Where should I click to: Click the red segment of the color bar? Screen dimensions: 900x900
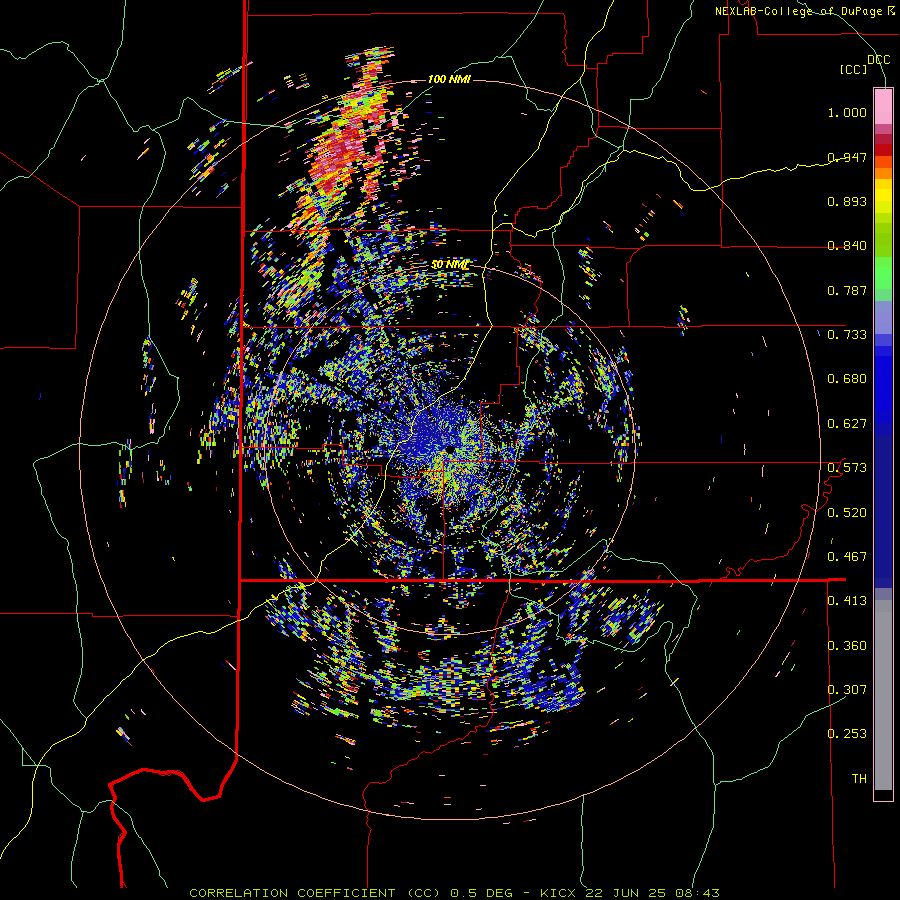(883, 150)
